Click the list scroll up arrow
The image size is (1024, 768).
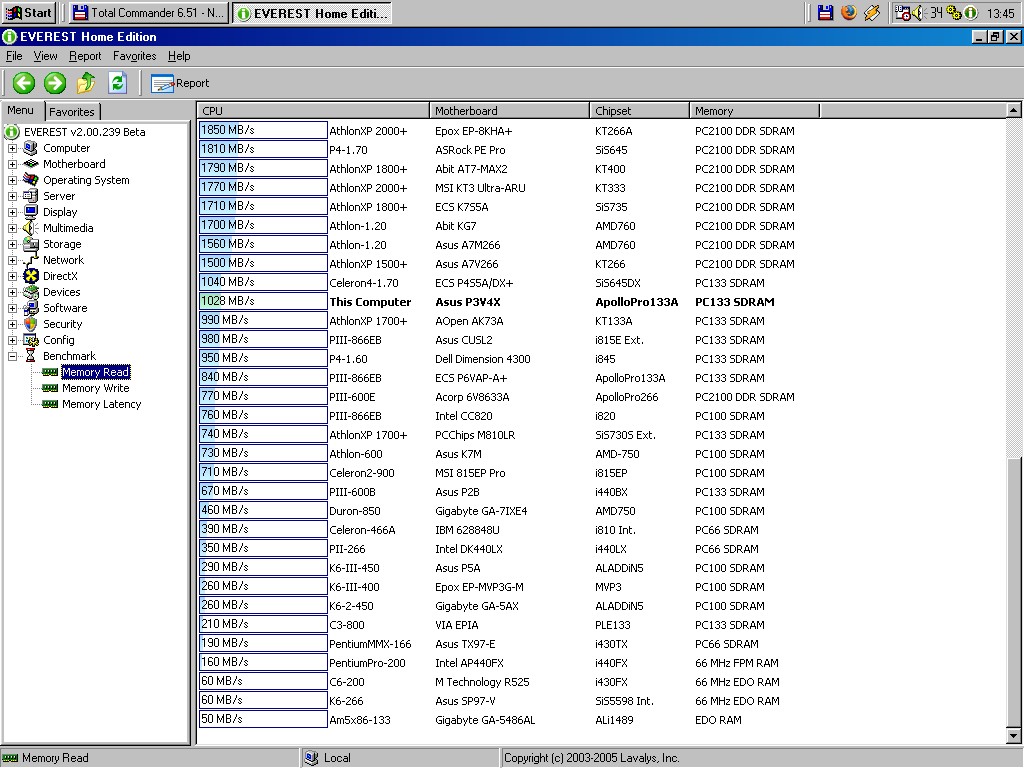pyautogui.click(x=1014, y=110)
